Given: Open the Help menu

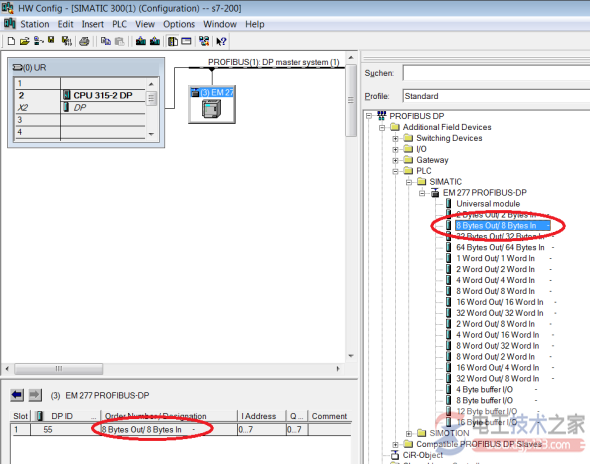Looking at the screenshot, I should (255, 24).
